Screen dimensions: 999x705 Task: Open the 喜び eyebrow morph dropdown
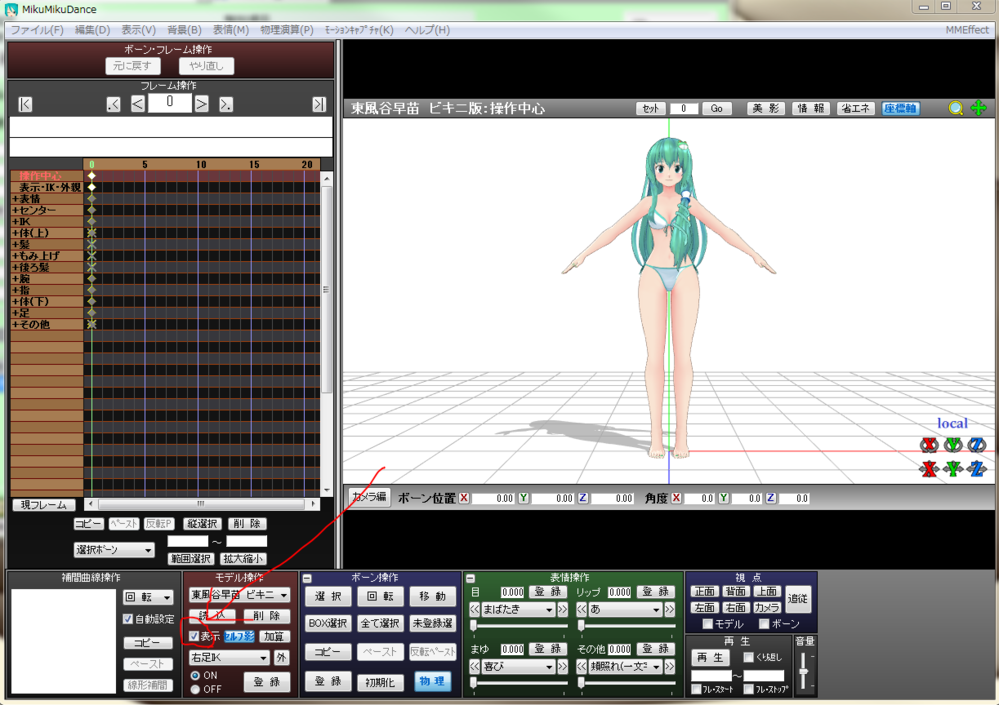tap(517, 667)
